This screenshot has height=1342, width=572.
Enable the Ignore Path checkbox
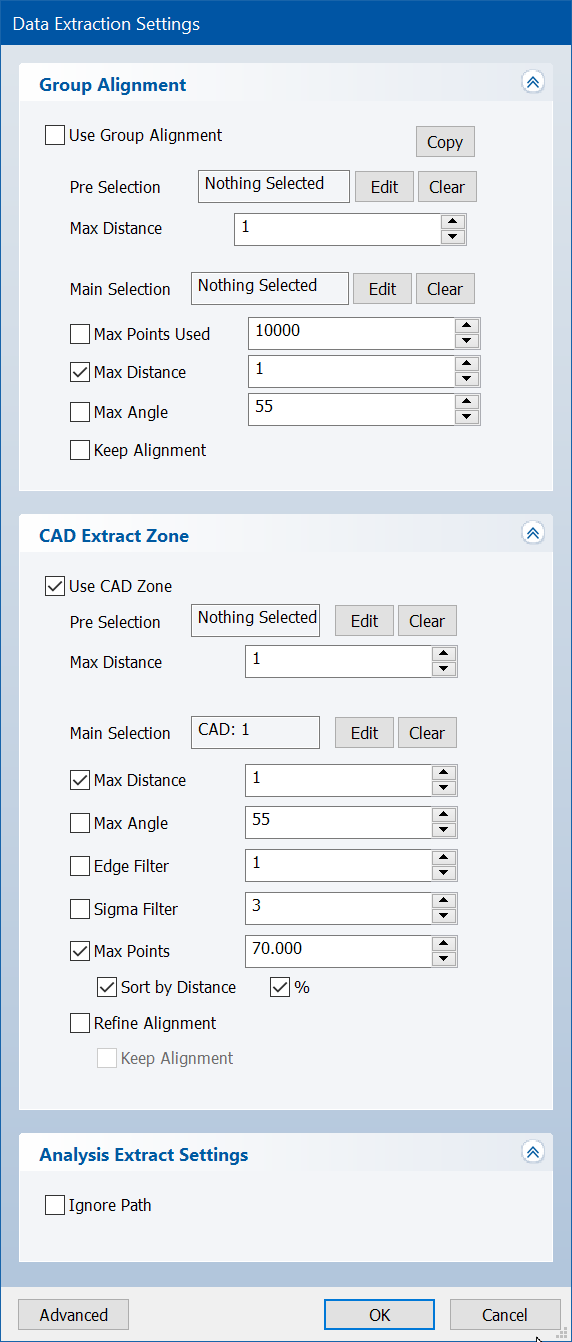coord(55,1205)
